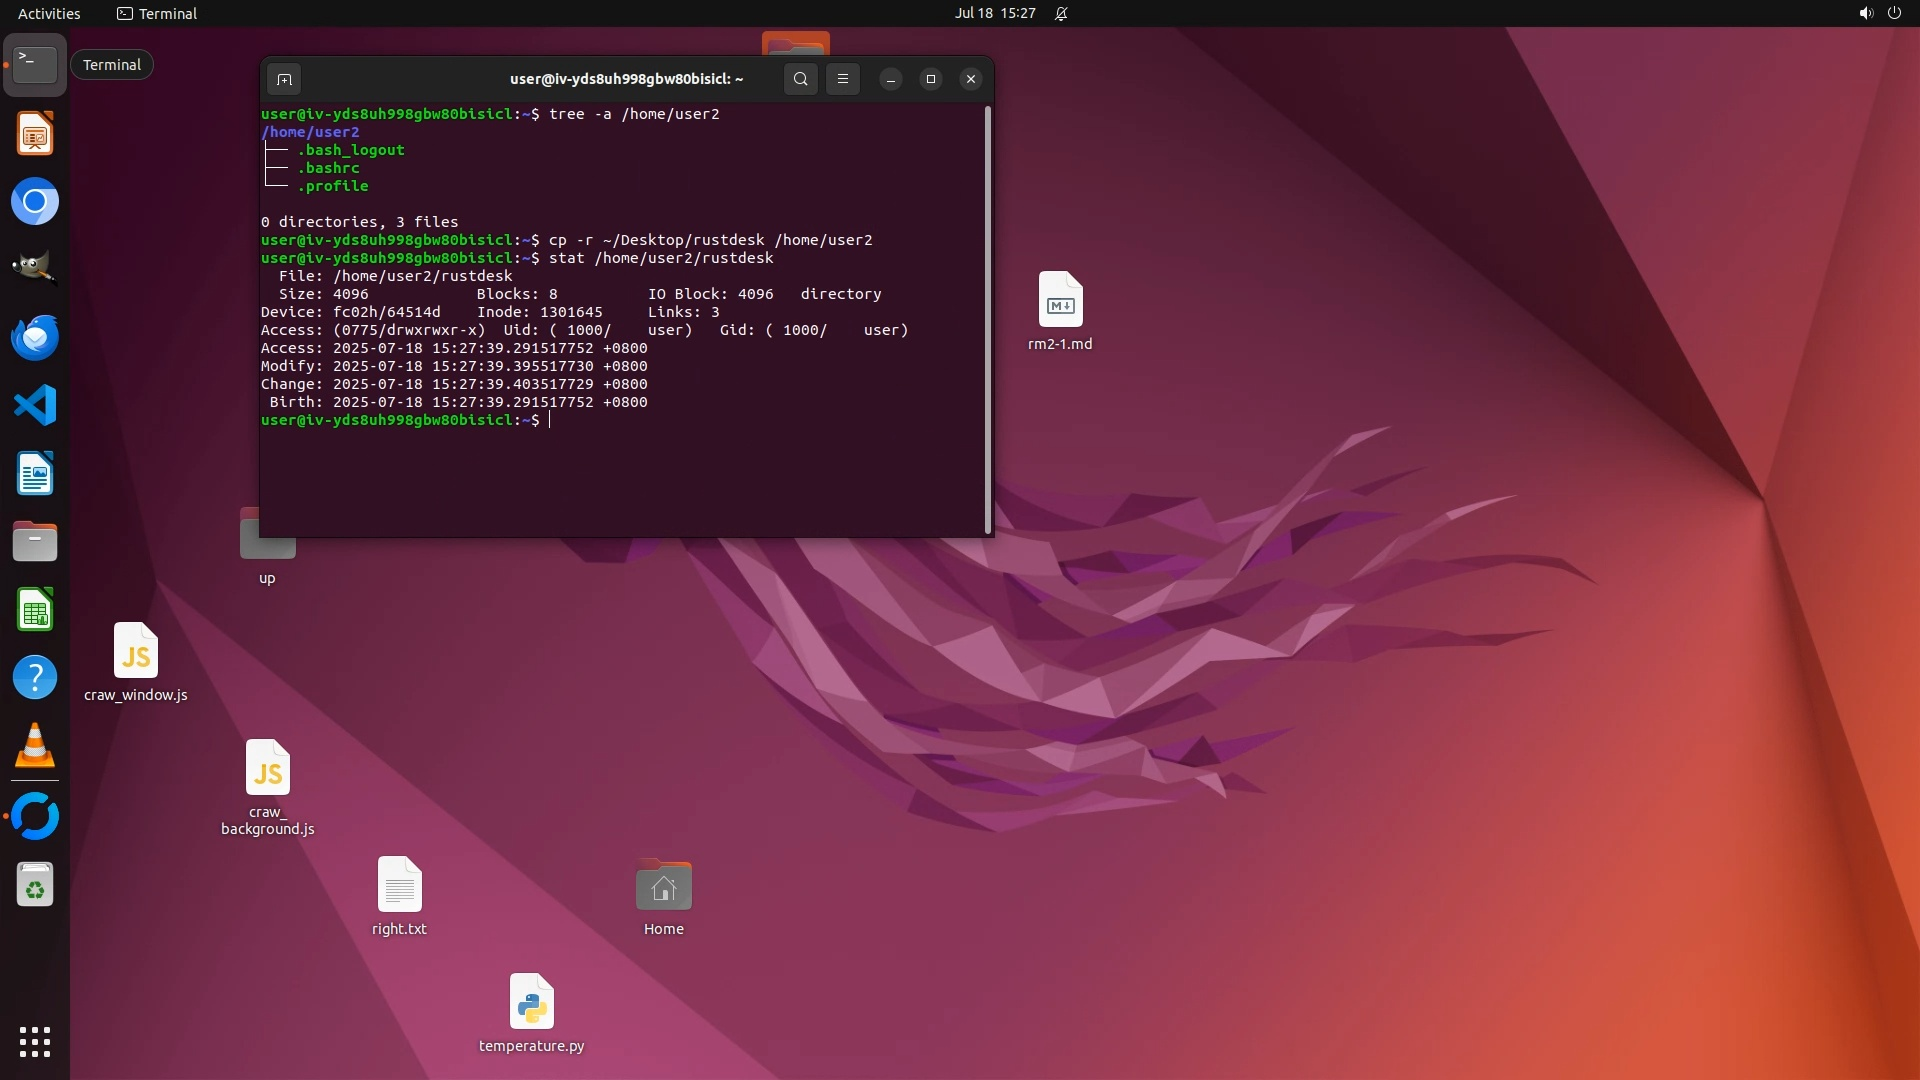Select the temperature.py desktop file

click(x=531, y=1003)
